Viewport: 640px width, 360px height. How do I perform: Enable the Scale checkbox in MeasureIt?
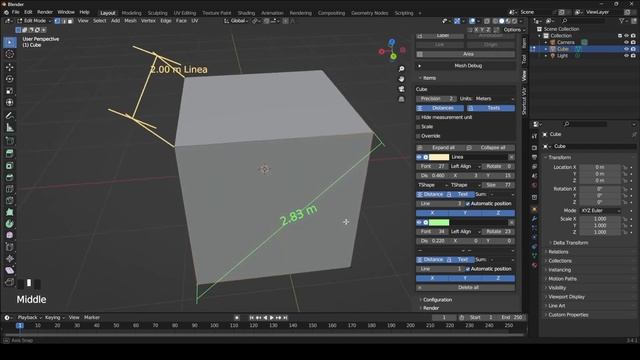click(418, 127)
